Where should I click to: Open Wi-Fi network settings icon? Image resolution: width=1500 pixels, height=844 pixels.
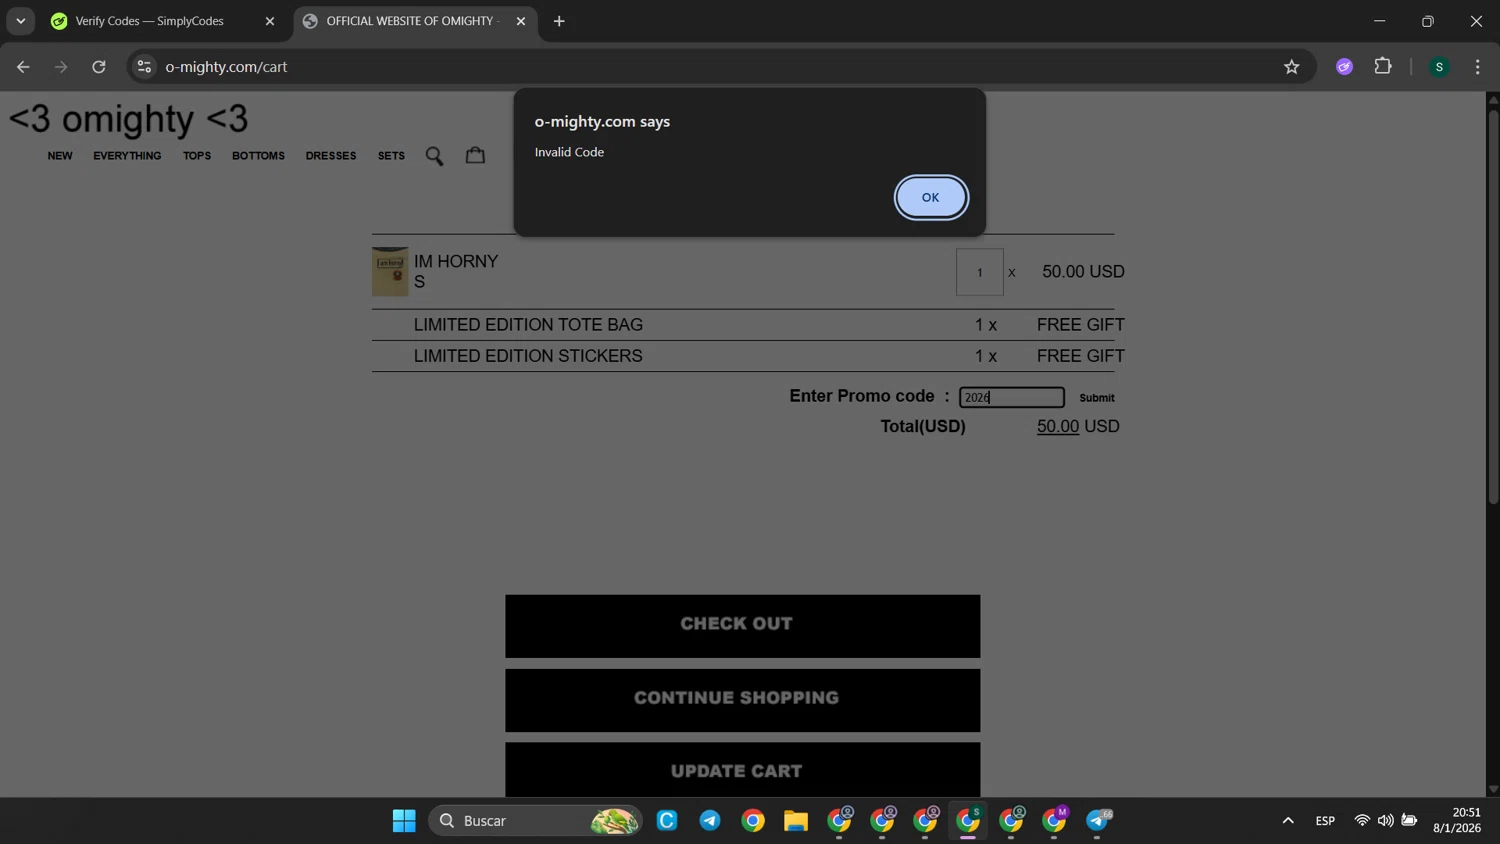click(1362, 821)
